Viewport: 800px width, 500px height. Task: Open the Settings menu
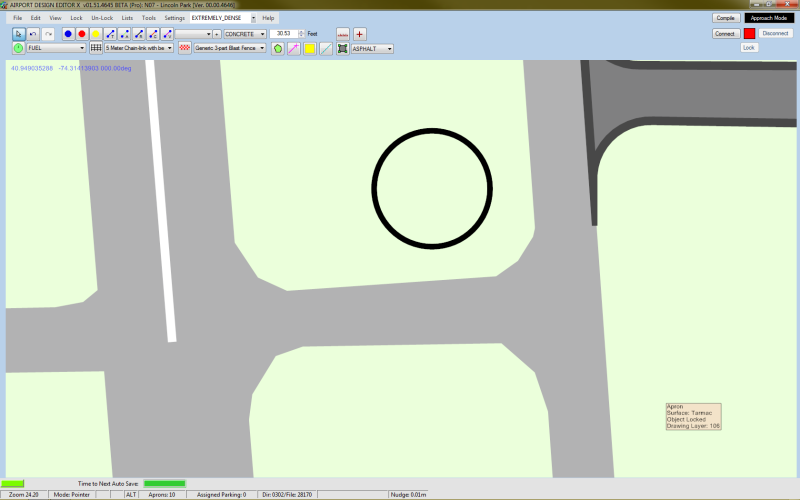174,18
